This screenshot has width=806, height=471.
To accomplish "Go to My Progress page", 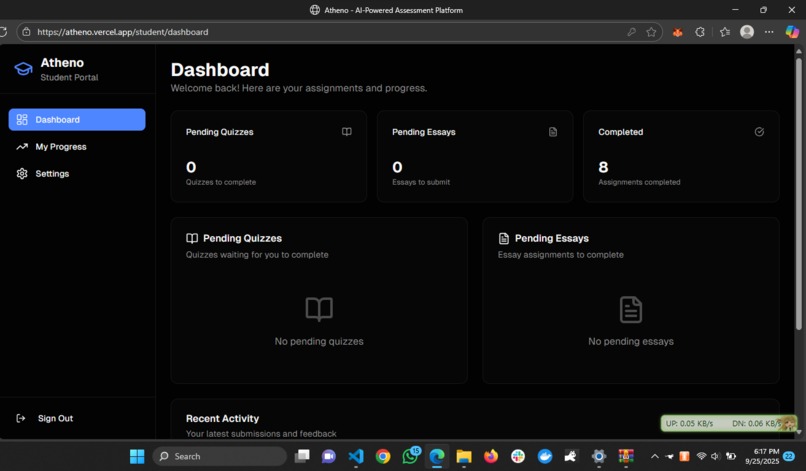I will (x=61, y=147).
